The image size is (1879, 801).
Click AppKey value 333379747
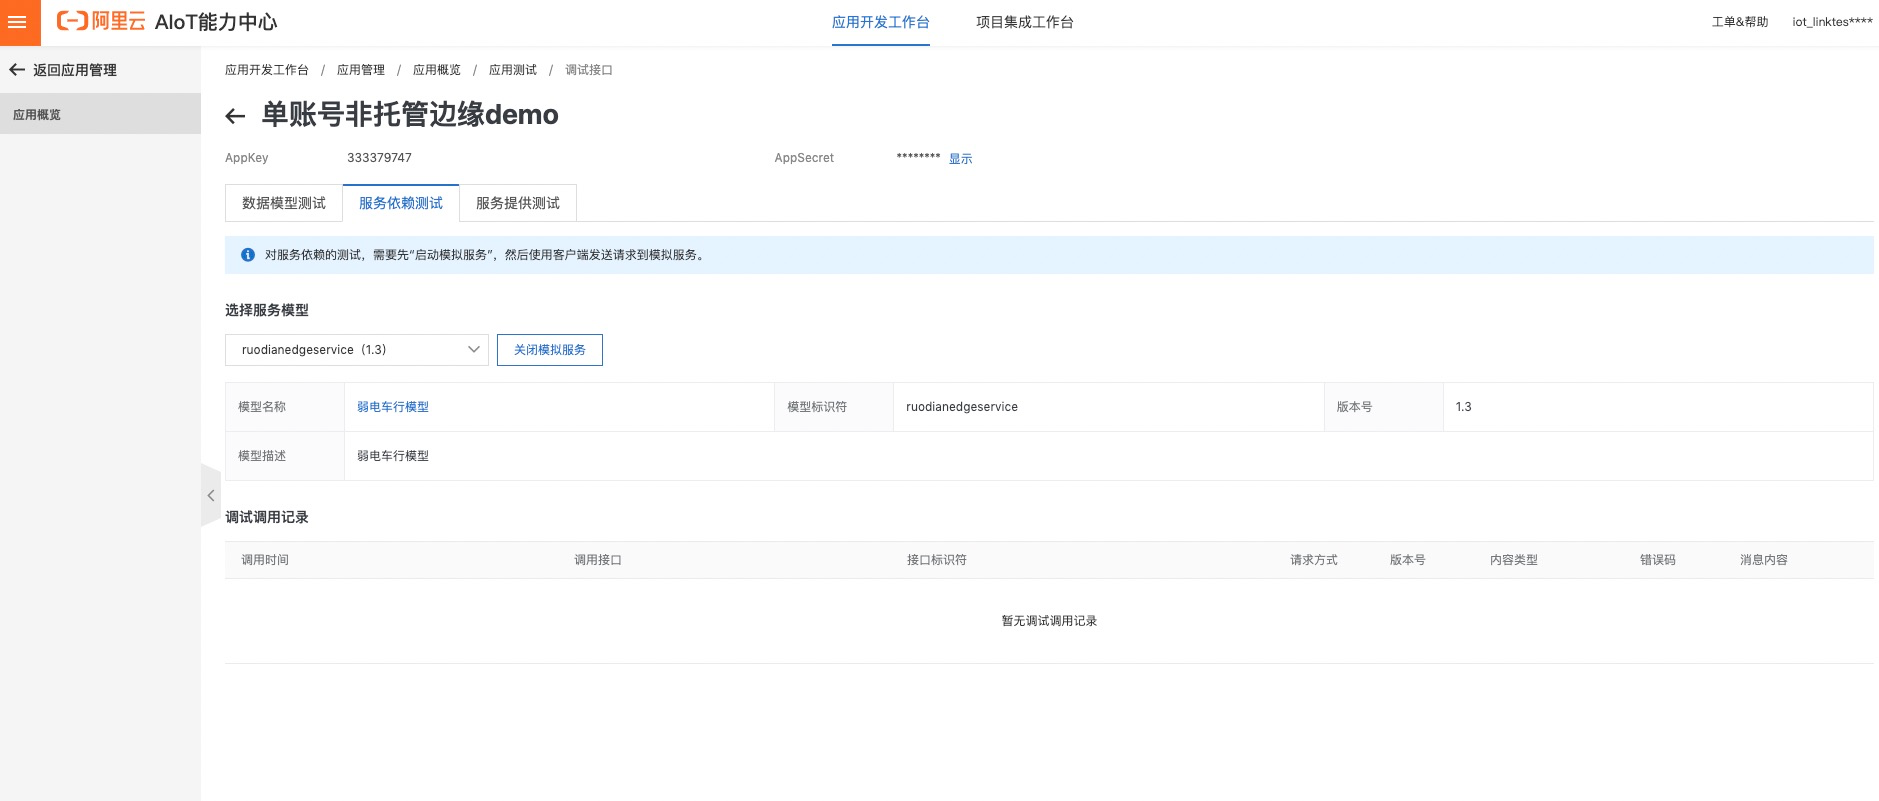tap(379, 158)
